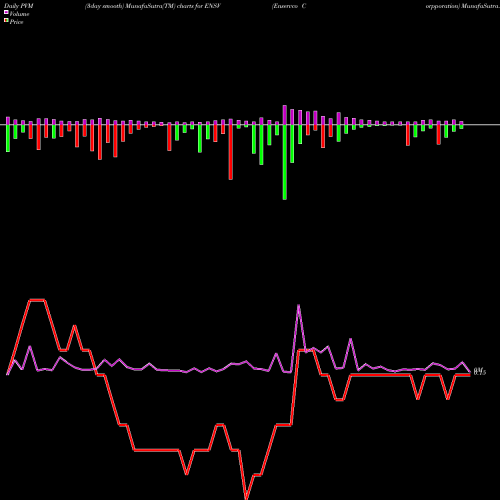Click the 'Daily PVM' chart title
This screenshot has height=500, width=500.
point(19,6)
